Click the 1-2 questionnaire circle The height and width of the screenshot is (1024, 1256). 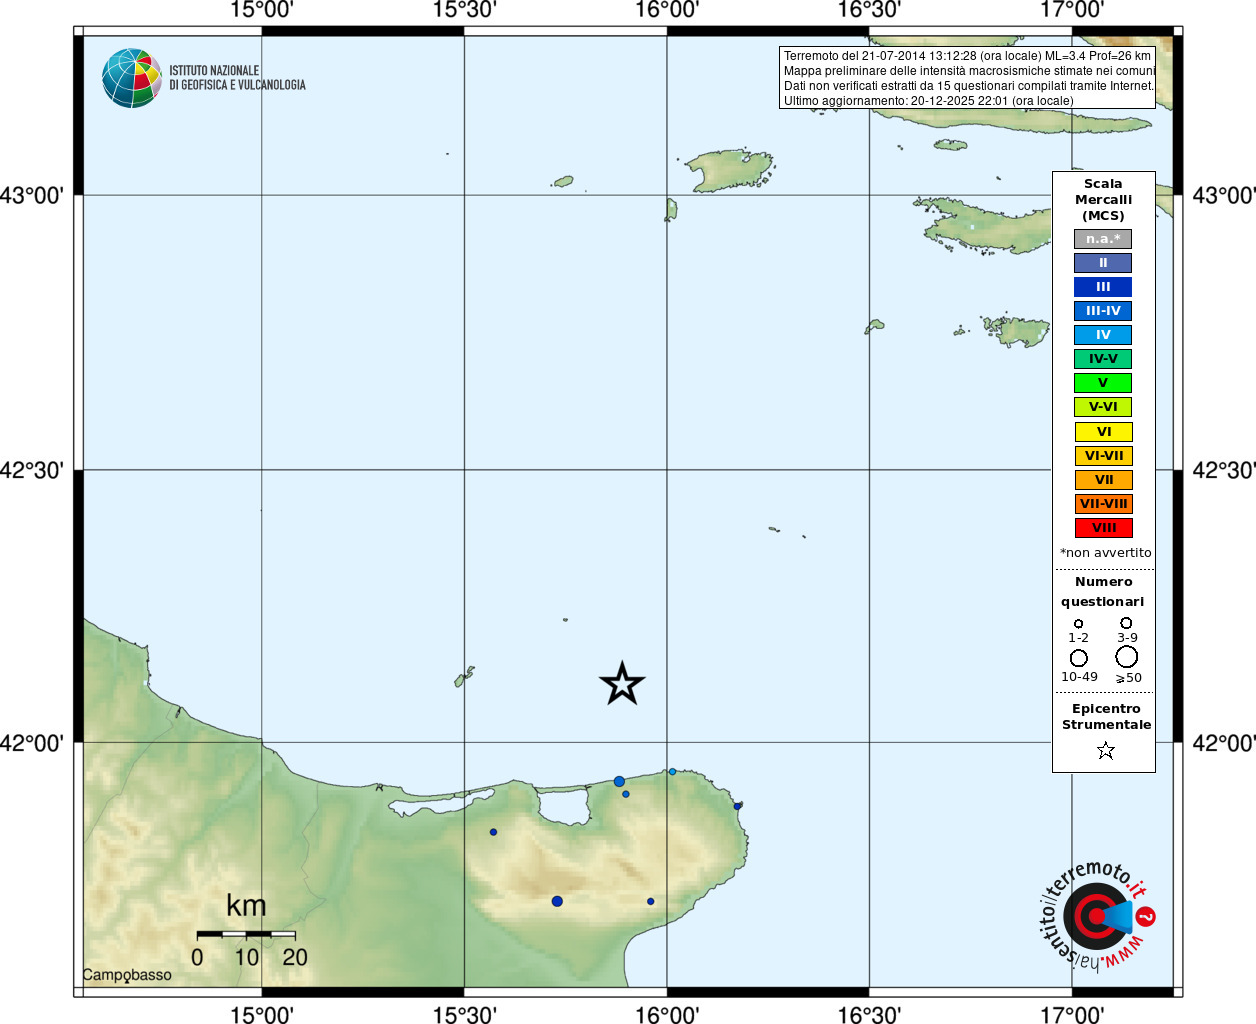1078,624
